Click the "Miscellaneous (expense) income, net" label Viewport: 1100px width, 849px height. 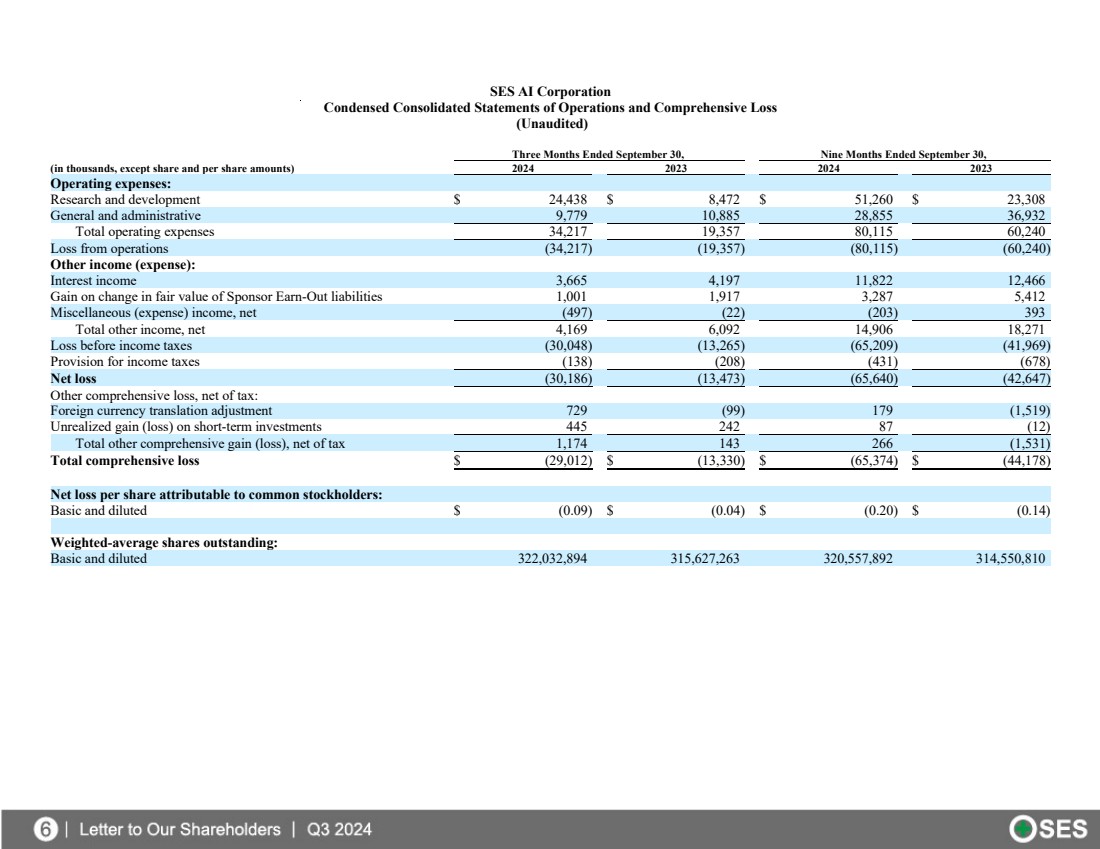tap(153, 312)
